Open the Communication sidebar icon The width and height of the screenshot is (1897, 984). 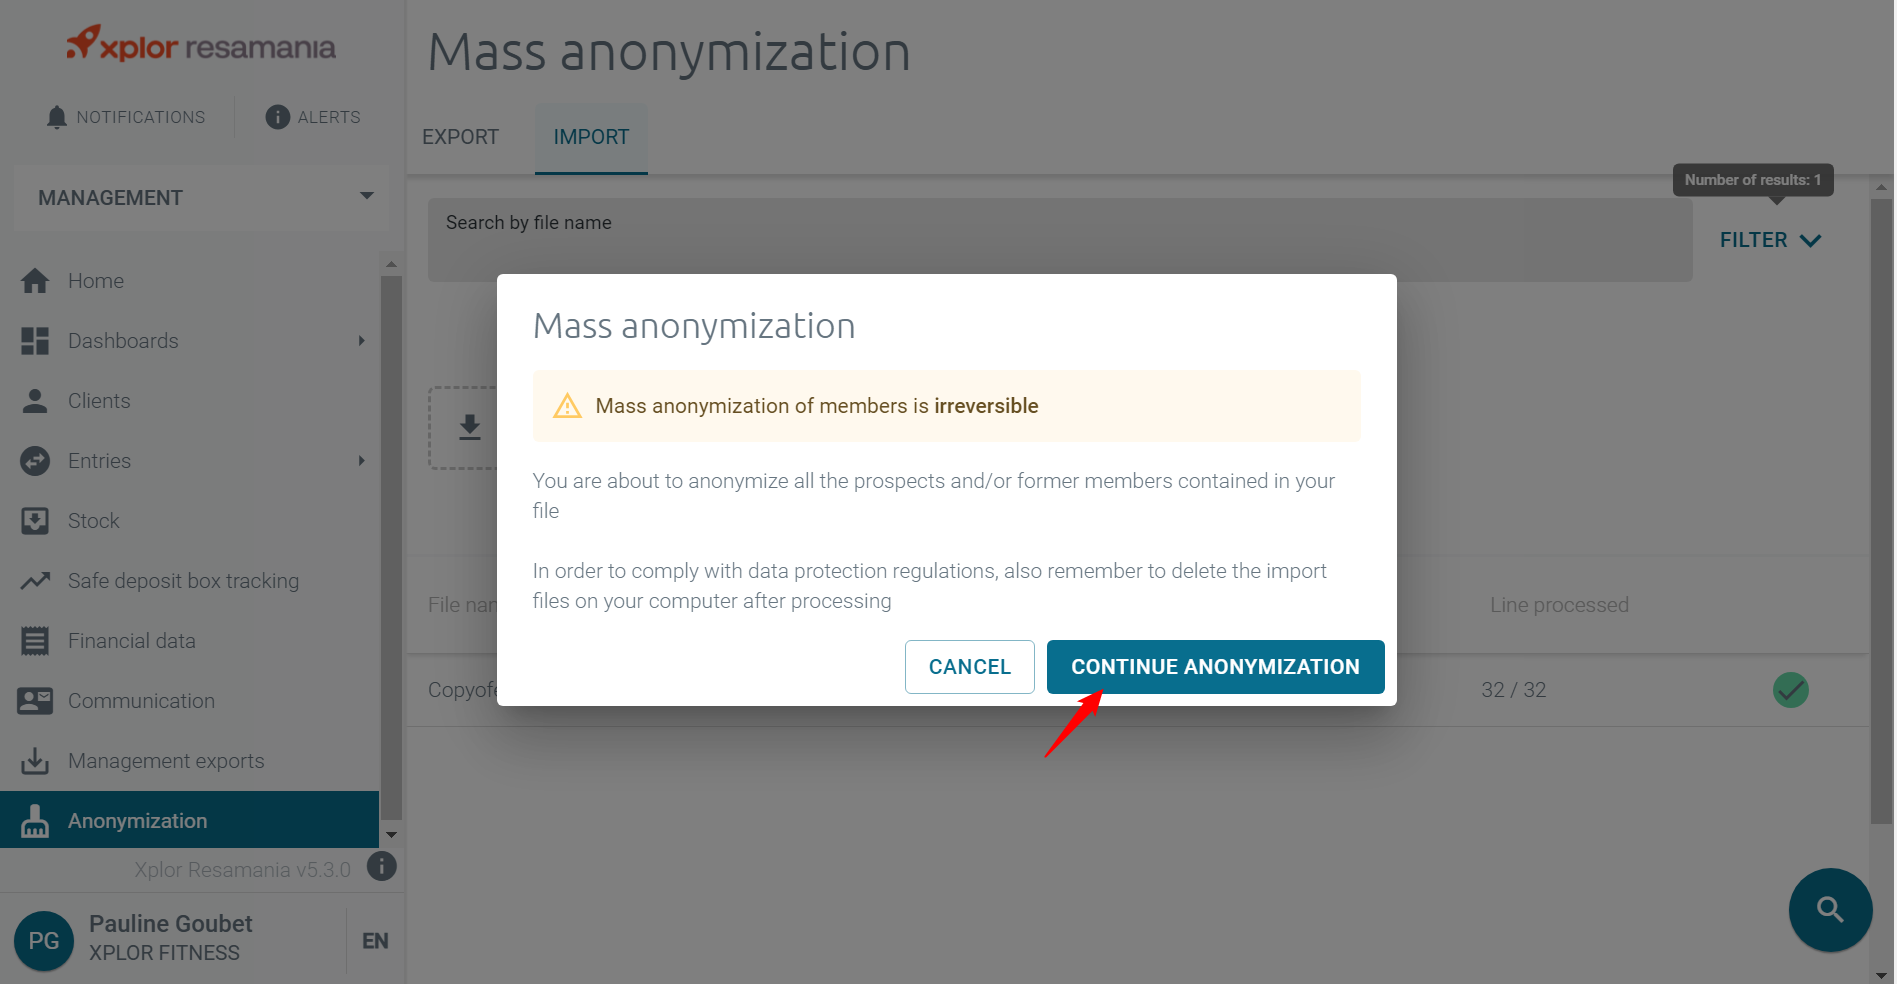click(35, 701)
